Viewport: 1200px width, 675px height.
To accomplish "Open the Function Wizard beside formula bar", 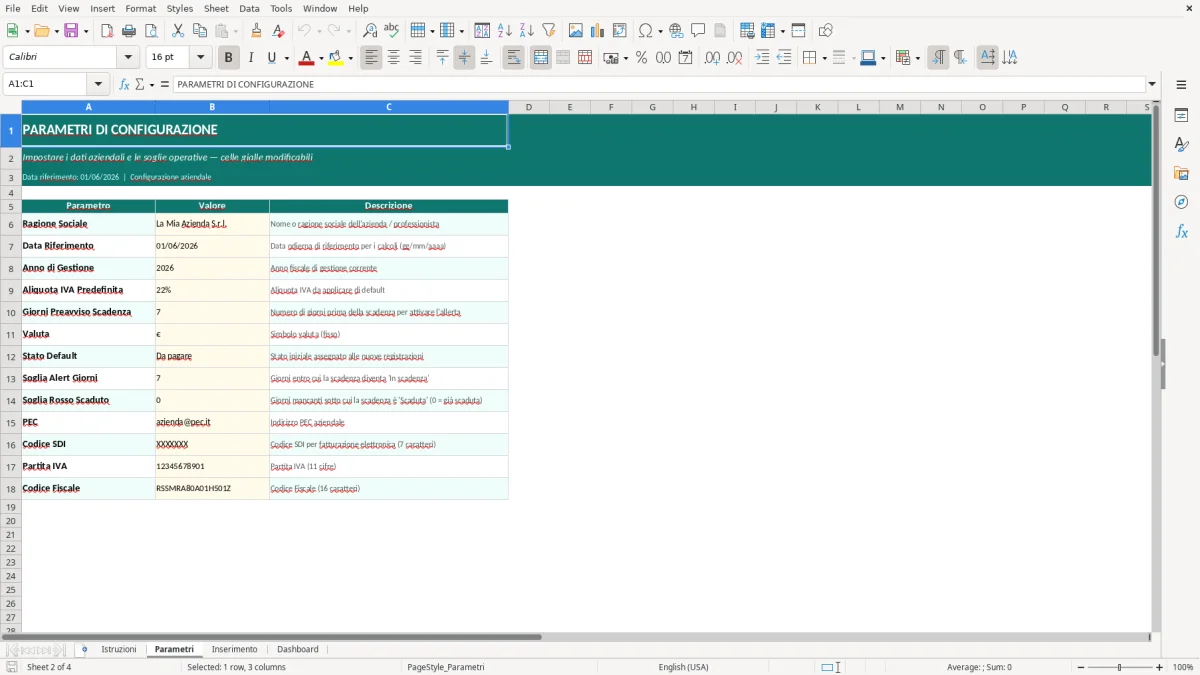I will (x=124, y=84).
